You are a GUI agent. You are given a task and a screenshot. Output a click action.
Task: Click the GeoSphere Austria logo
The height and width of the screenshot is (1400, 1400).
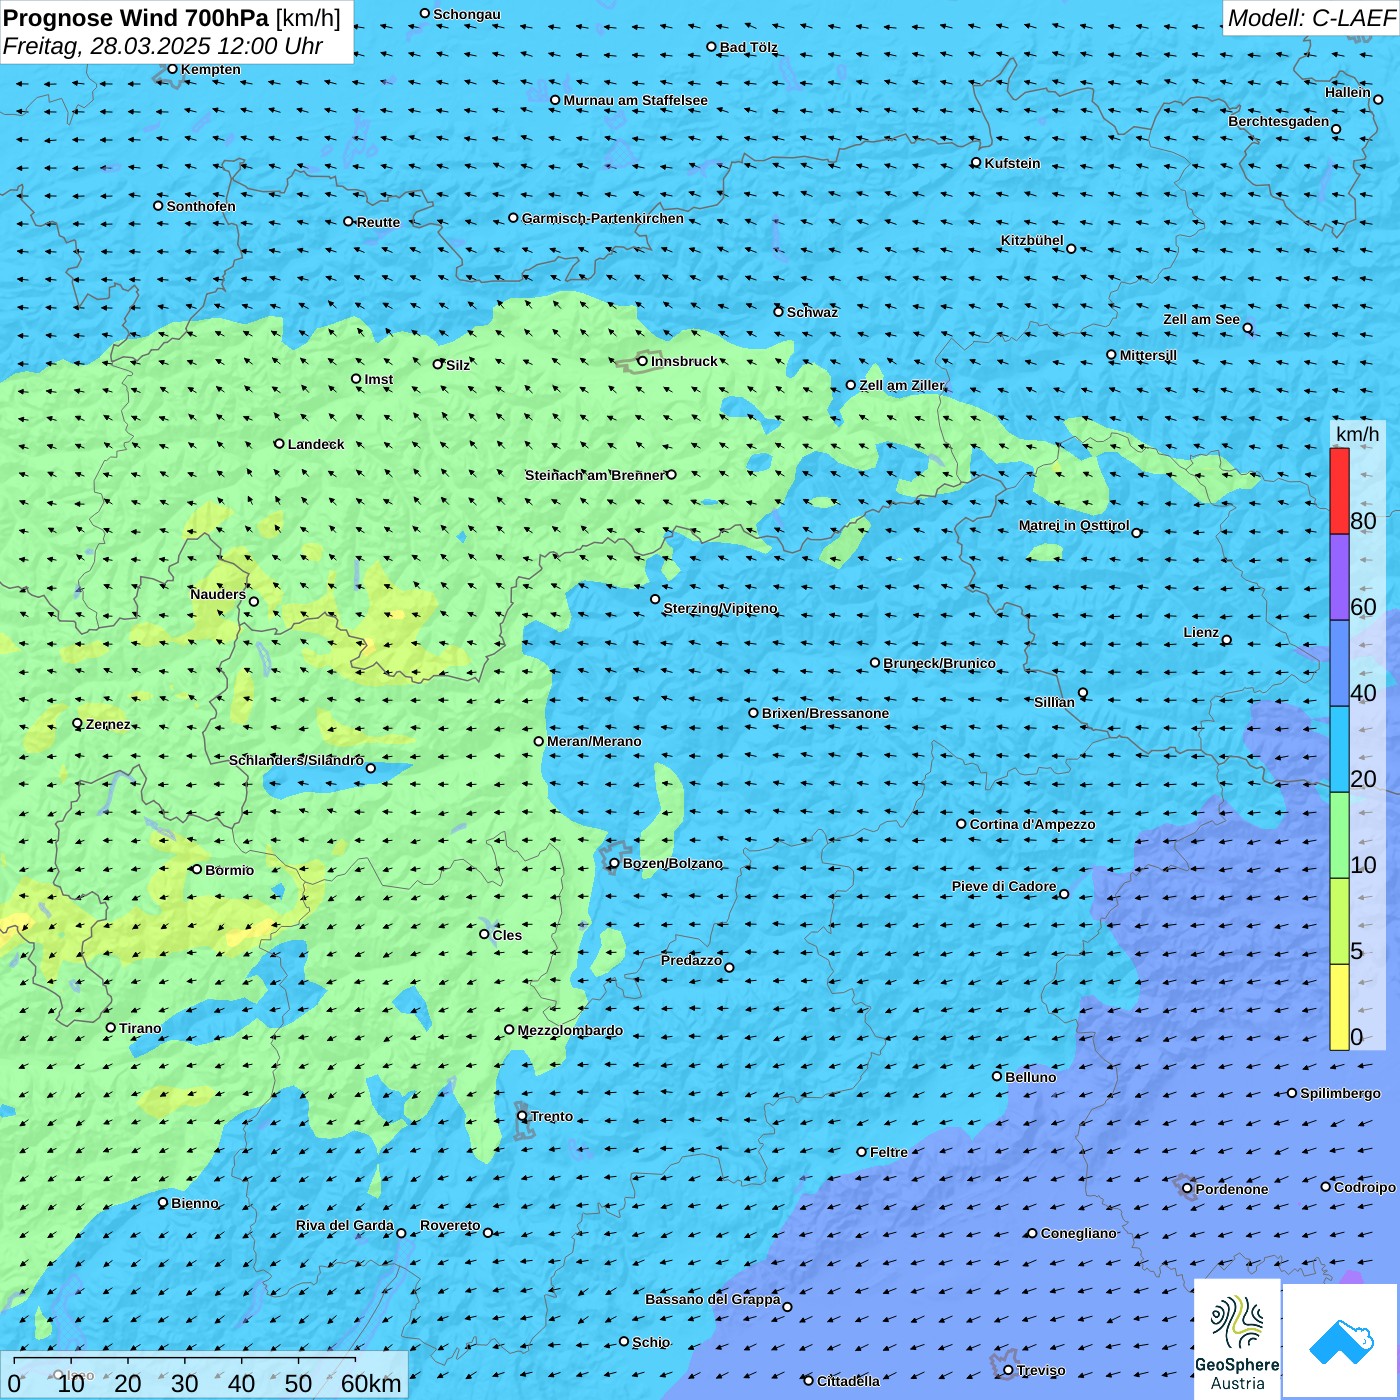pos(1237,1339)
